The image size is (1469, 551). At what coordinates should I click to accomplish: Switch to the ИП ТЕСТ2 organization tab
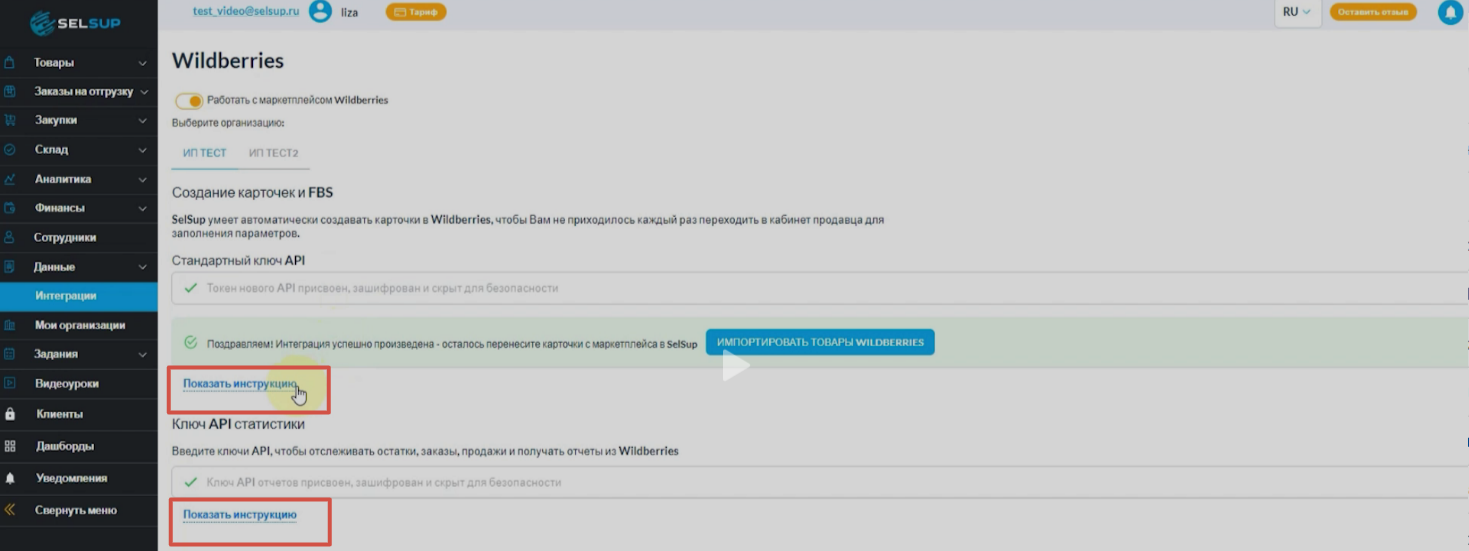coord(274,153)
